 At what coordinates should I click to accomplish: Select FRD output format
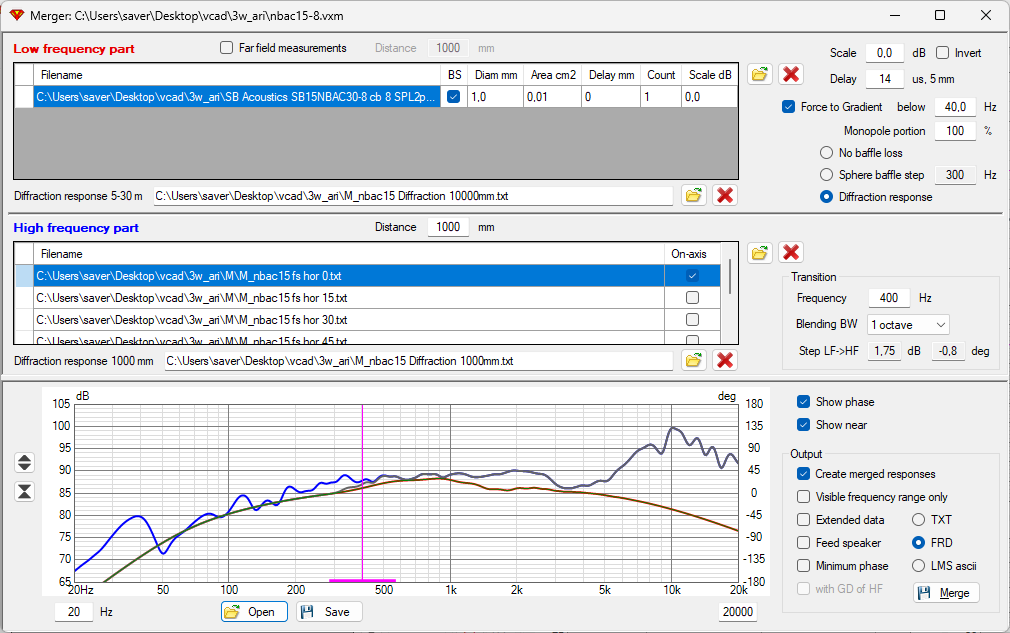pyautogui.click(x=919, y=543)
